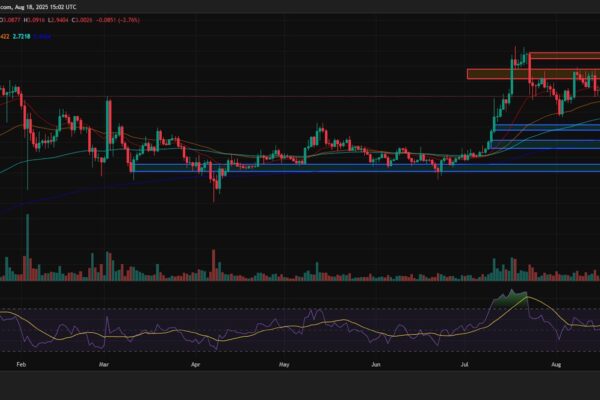Click the Jun label on time axis

pos(376,364)
